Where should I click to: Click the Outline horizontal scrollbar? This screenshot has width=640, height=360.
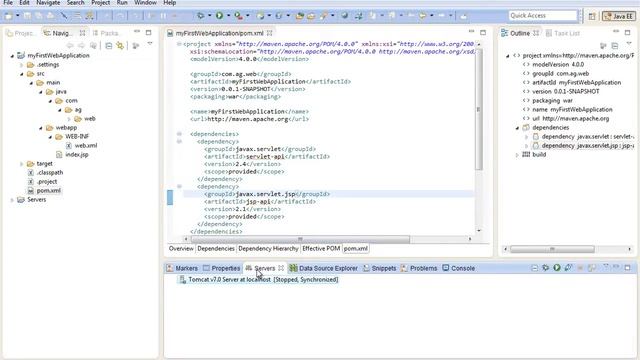coord(552,249)
